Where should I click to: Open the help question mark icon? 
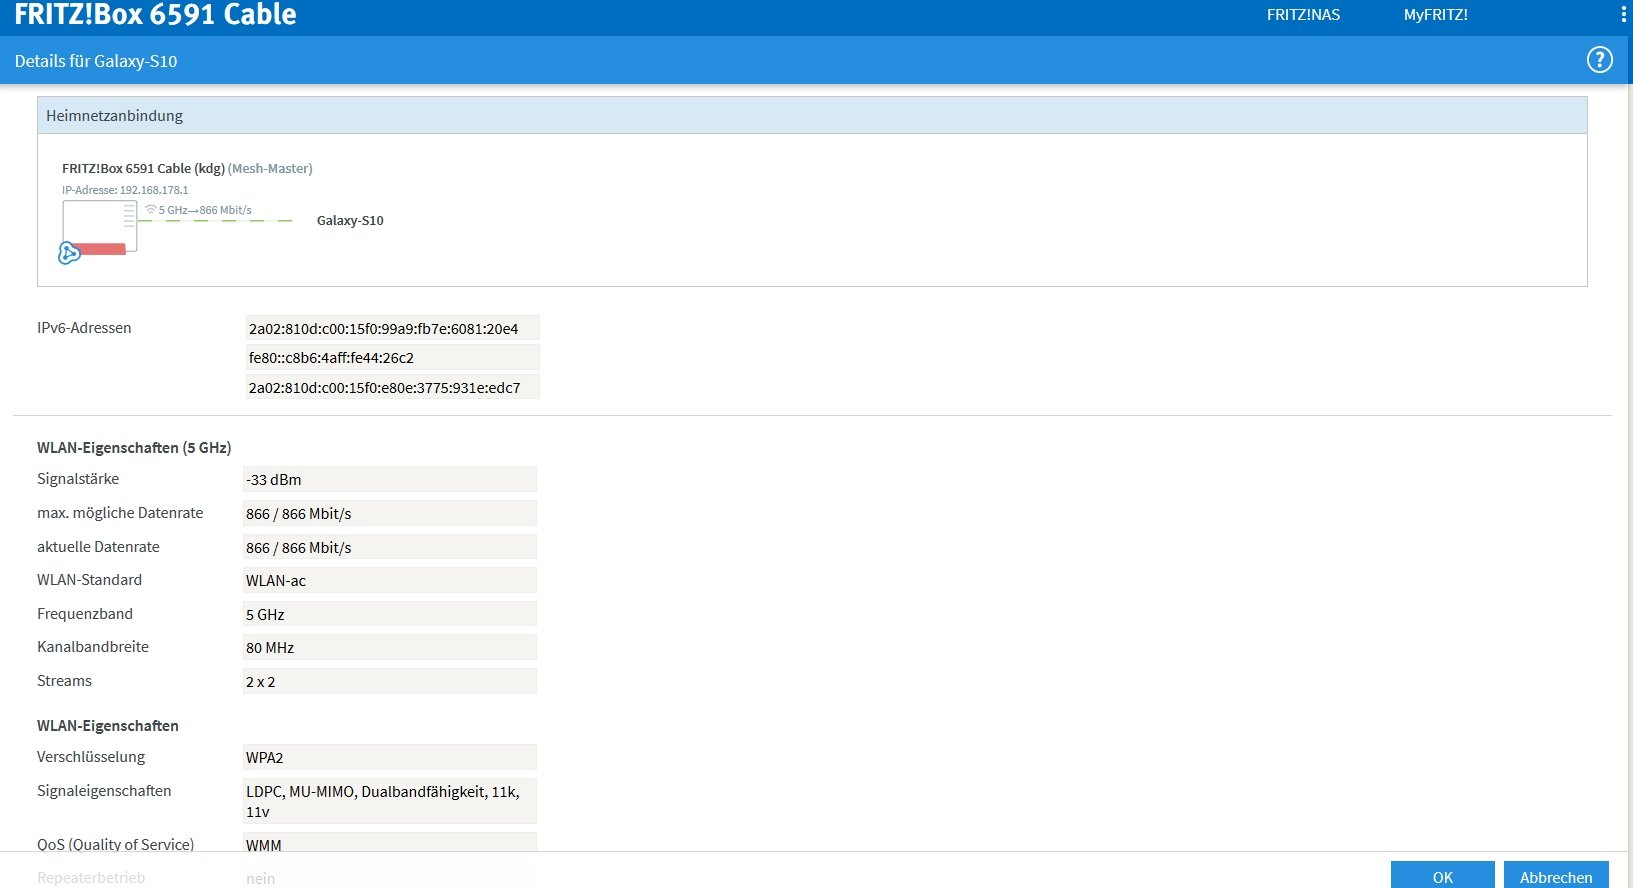[1600, 60]
